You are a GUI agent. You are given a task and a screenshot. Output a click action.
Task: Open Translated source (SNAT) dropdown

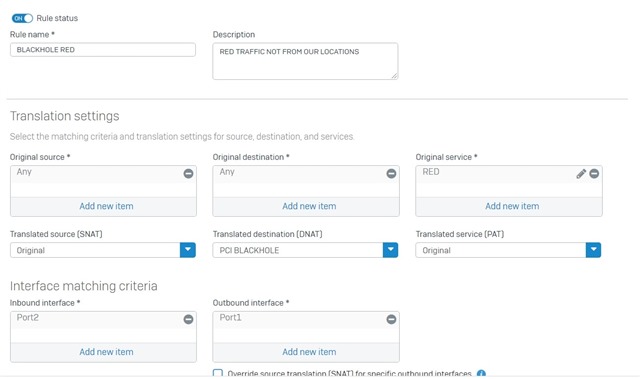click(188, 250)
